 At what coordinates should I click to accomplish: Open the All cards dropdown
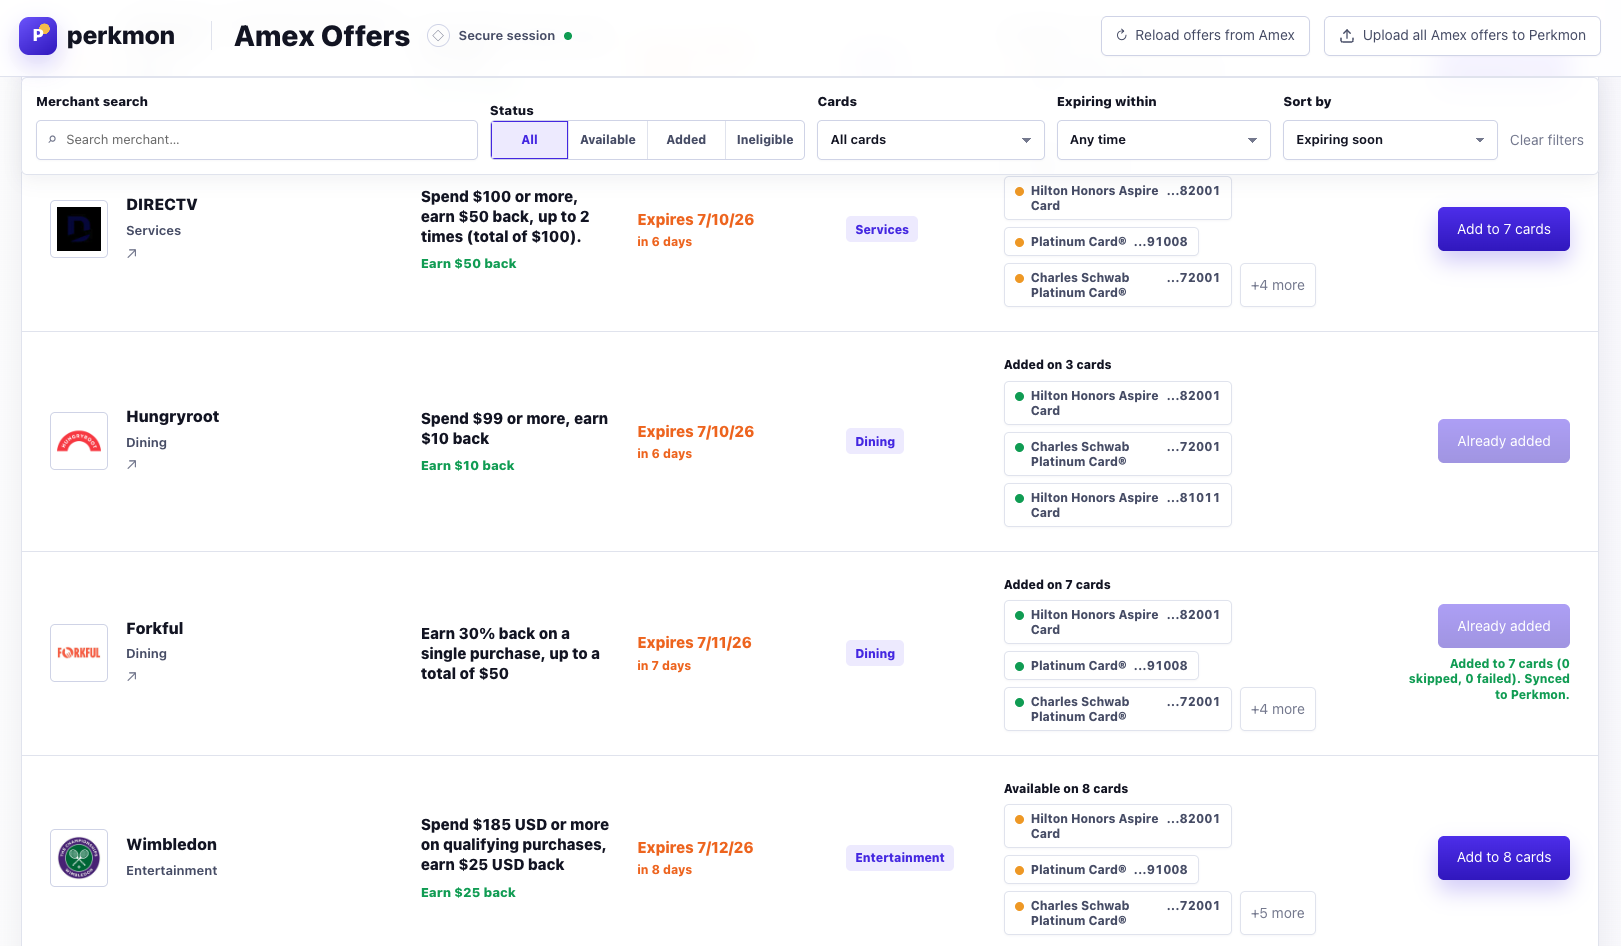click(x=931, y=140)
